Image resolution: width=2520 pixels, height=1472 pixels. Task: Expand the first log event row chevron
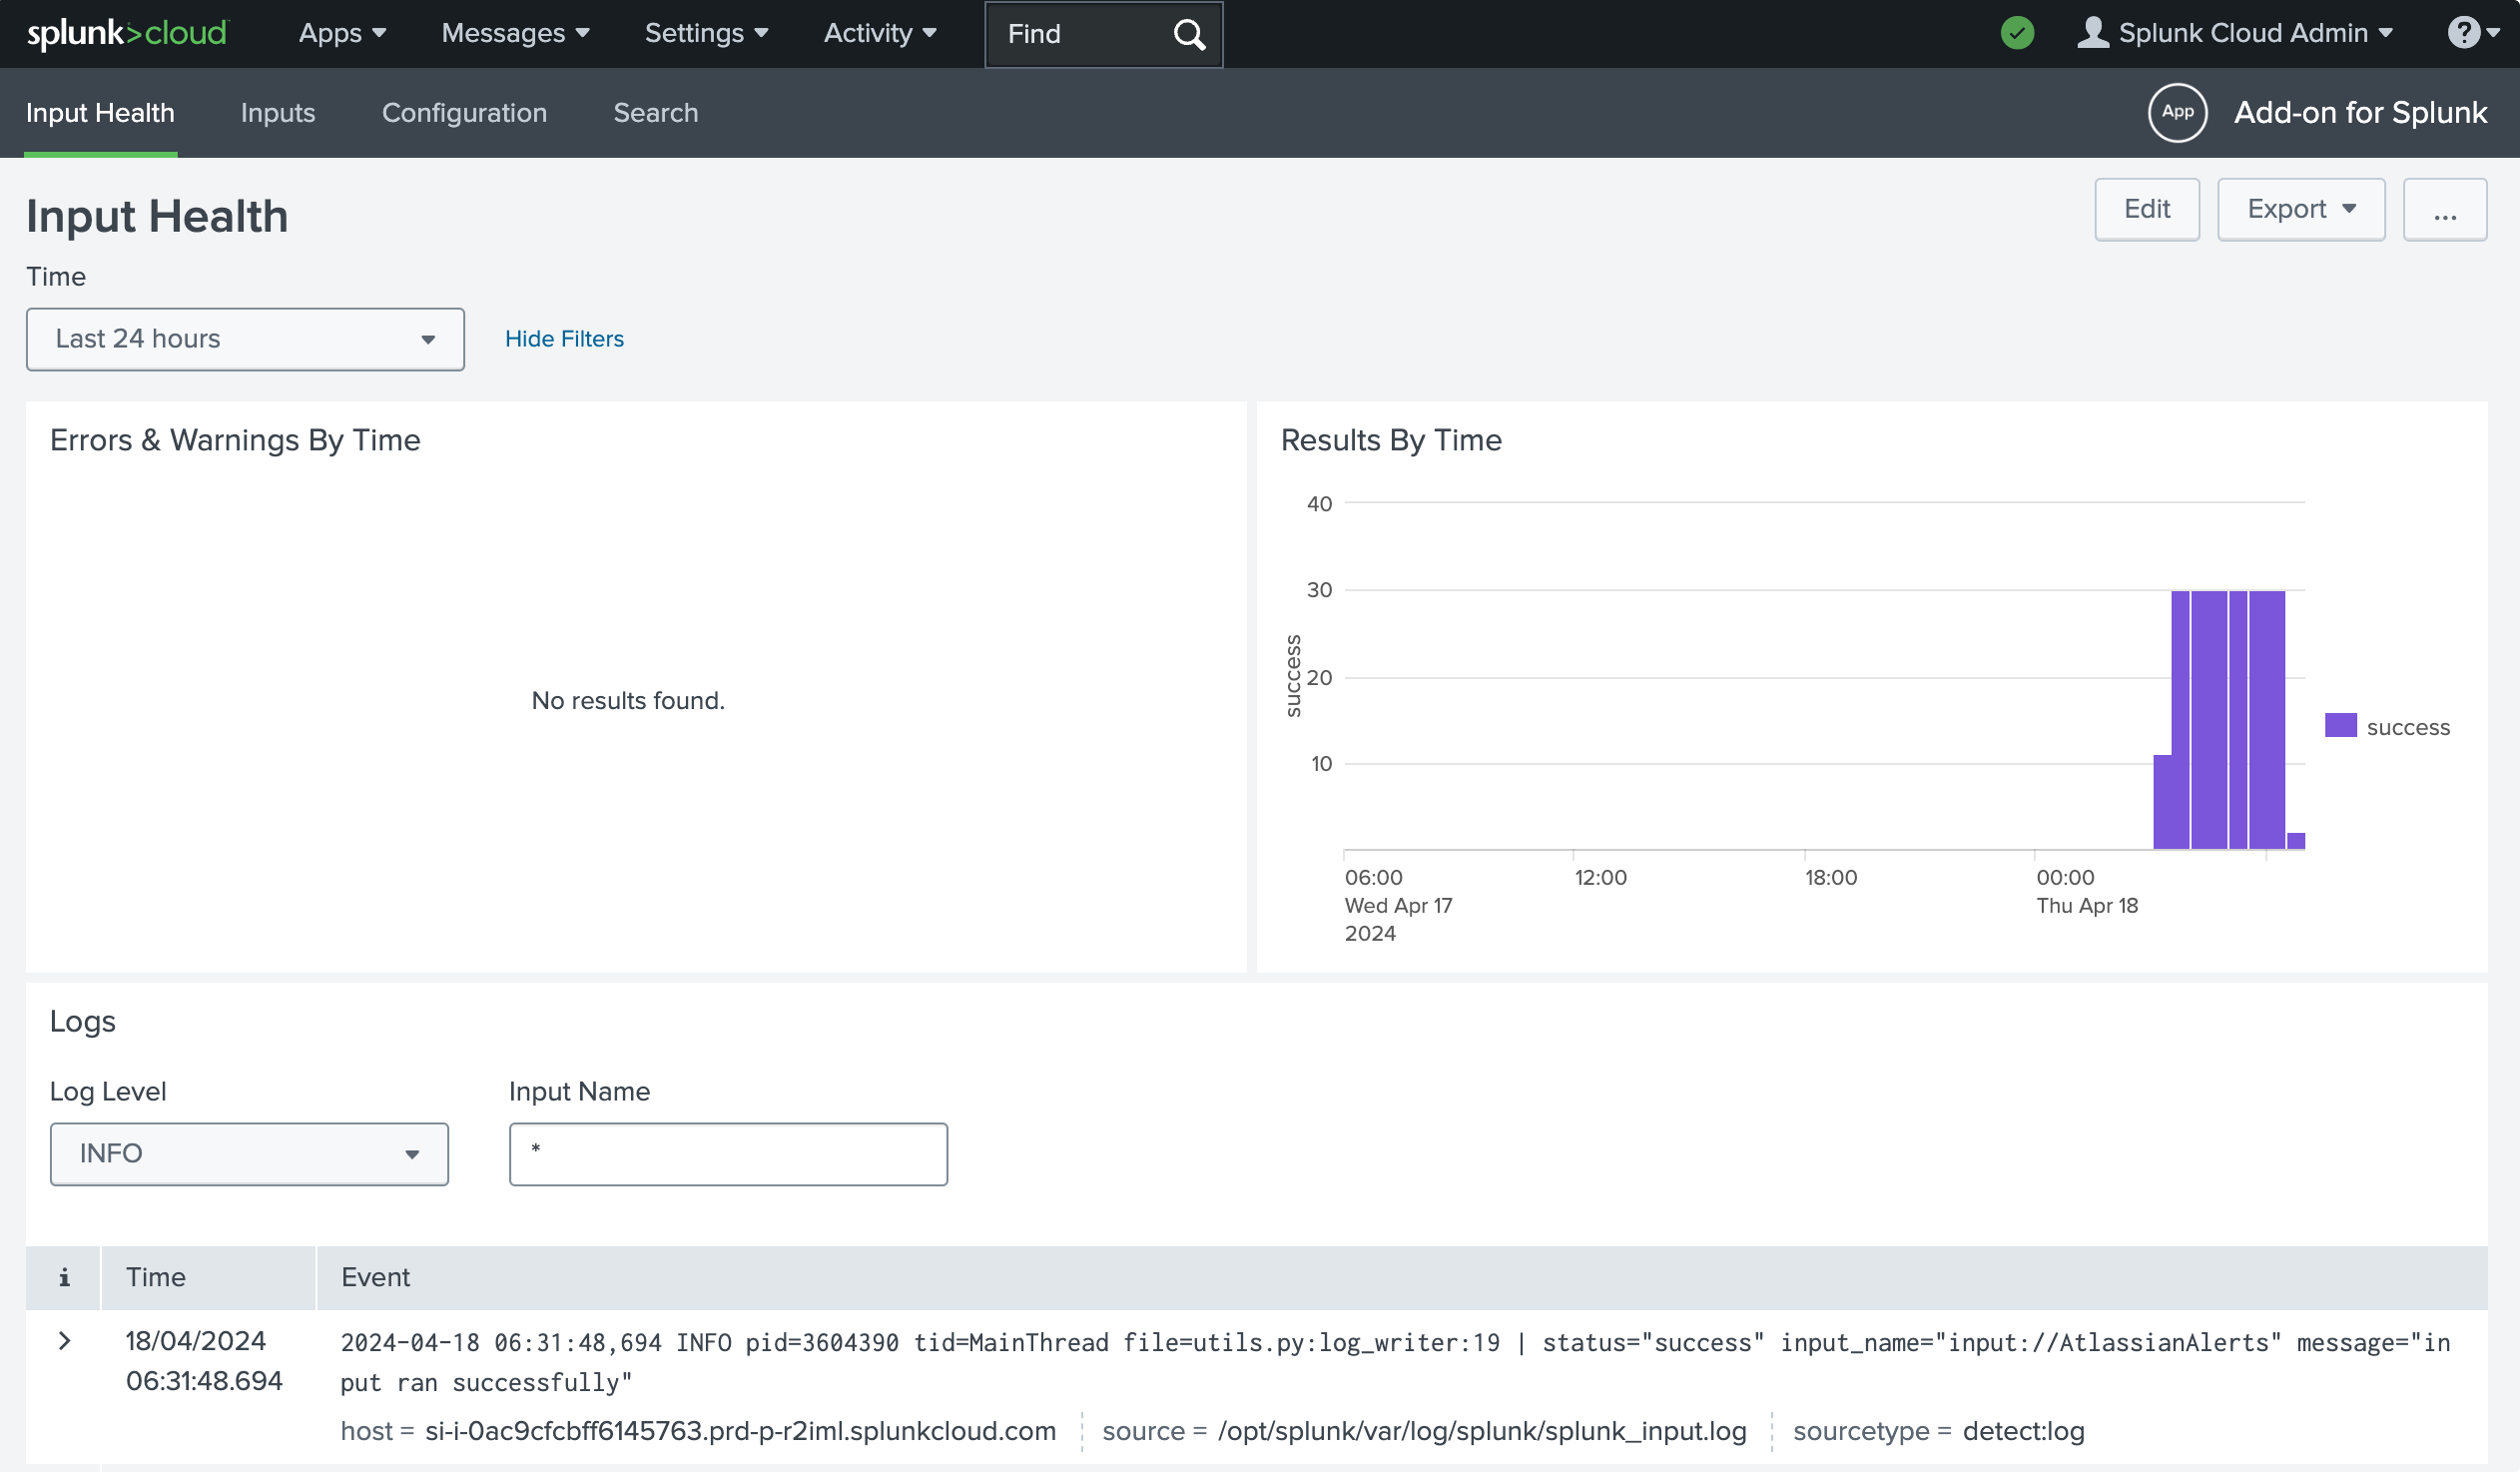pos(65,1341)
